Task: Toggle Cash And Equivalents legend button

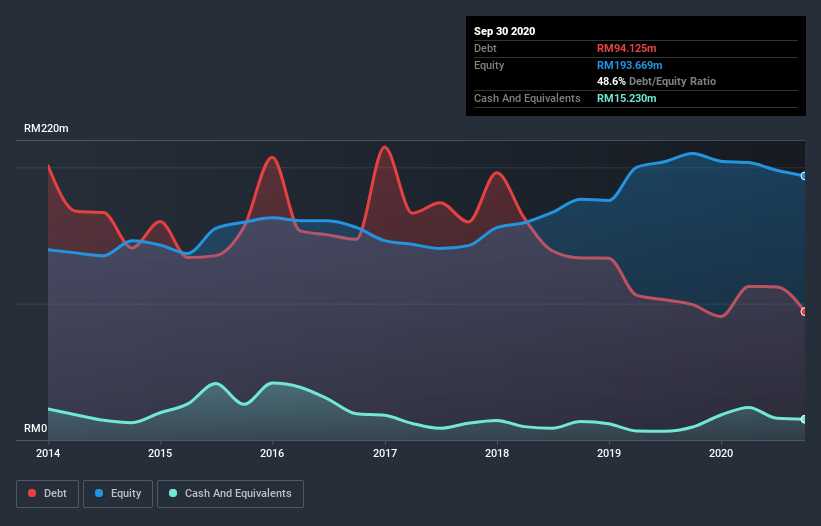Action: (230, 494)
